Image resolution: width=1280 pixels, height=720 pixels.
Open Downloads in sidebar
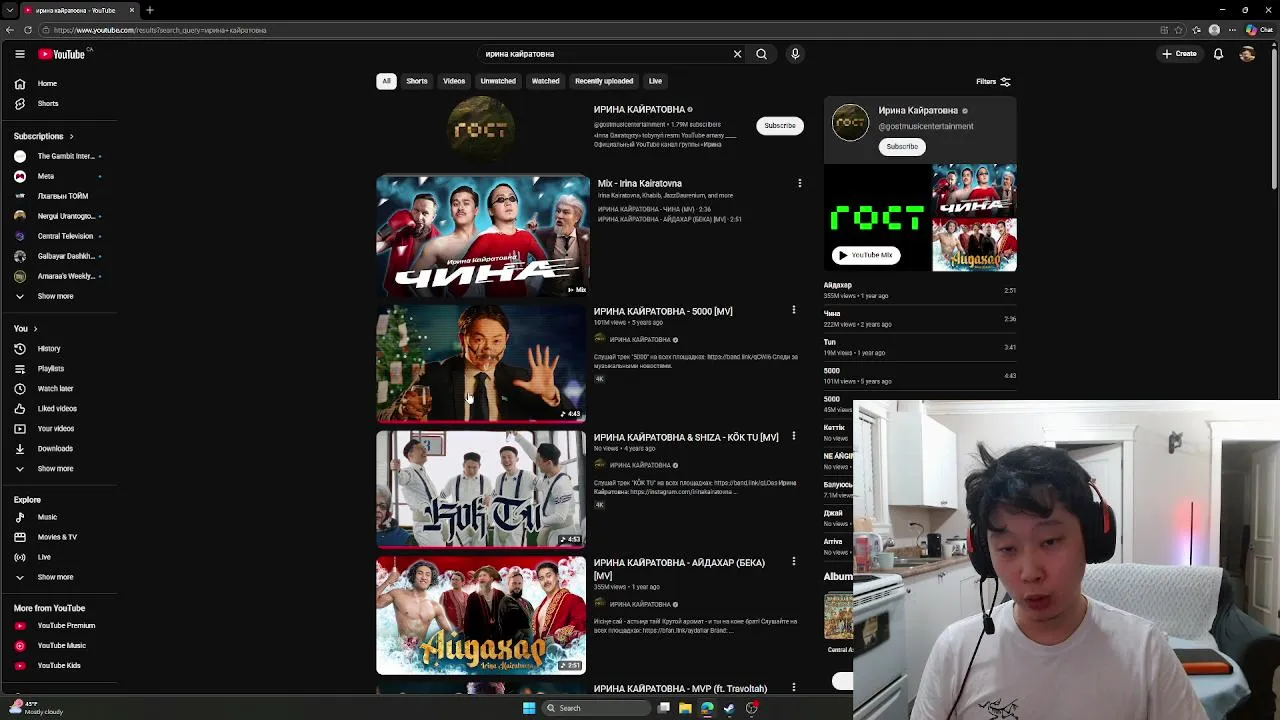[55, 449]
